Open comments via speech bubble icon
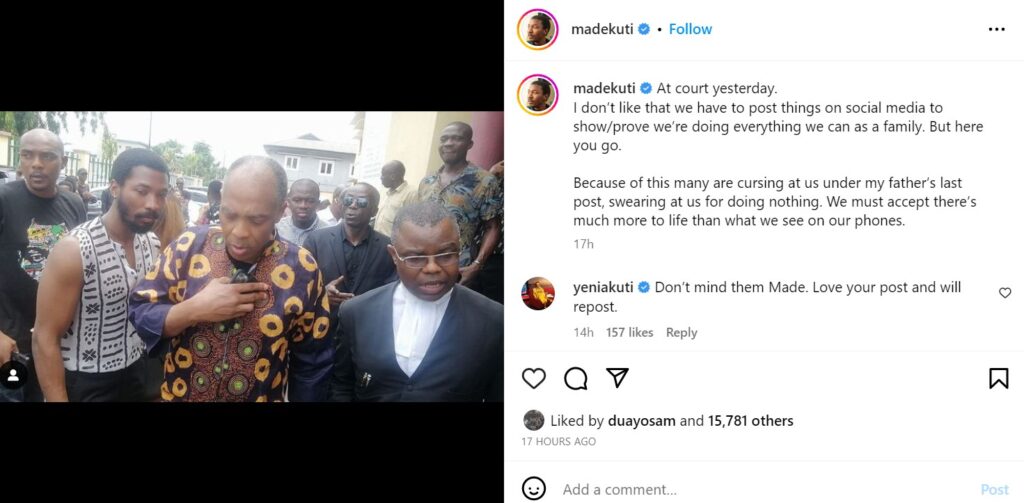 pyautogui.click(x=576, y=378)
